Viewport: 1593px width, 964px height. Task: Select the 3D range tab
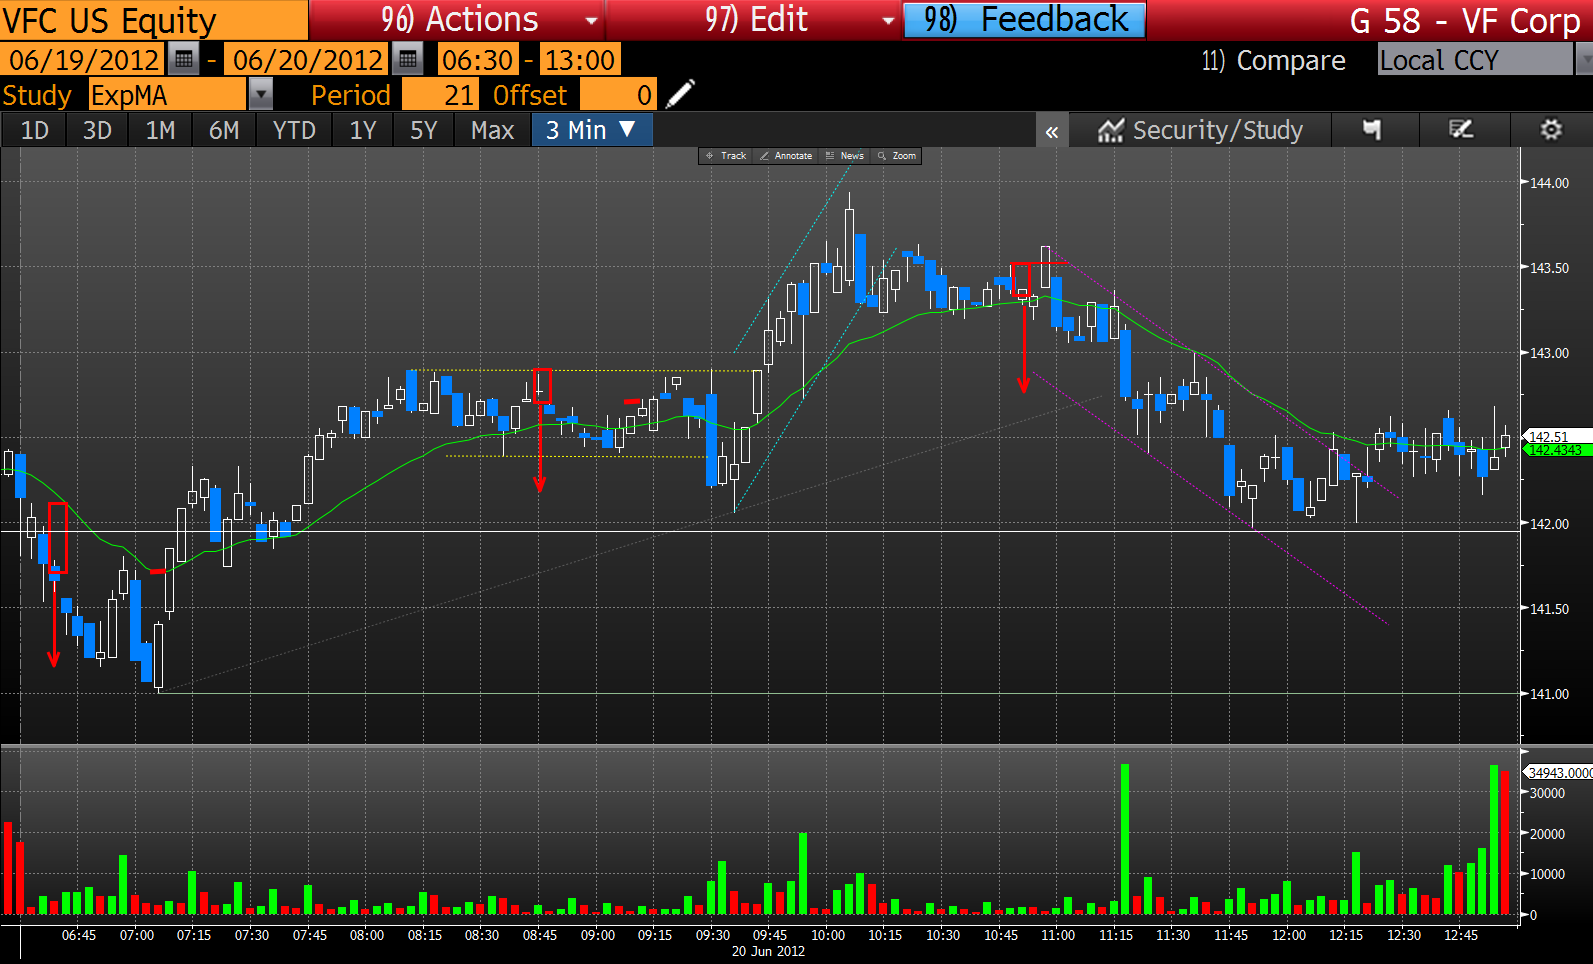[97, 130]
